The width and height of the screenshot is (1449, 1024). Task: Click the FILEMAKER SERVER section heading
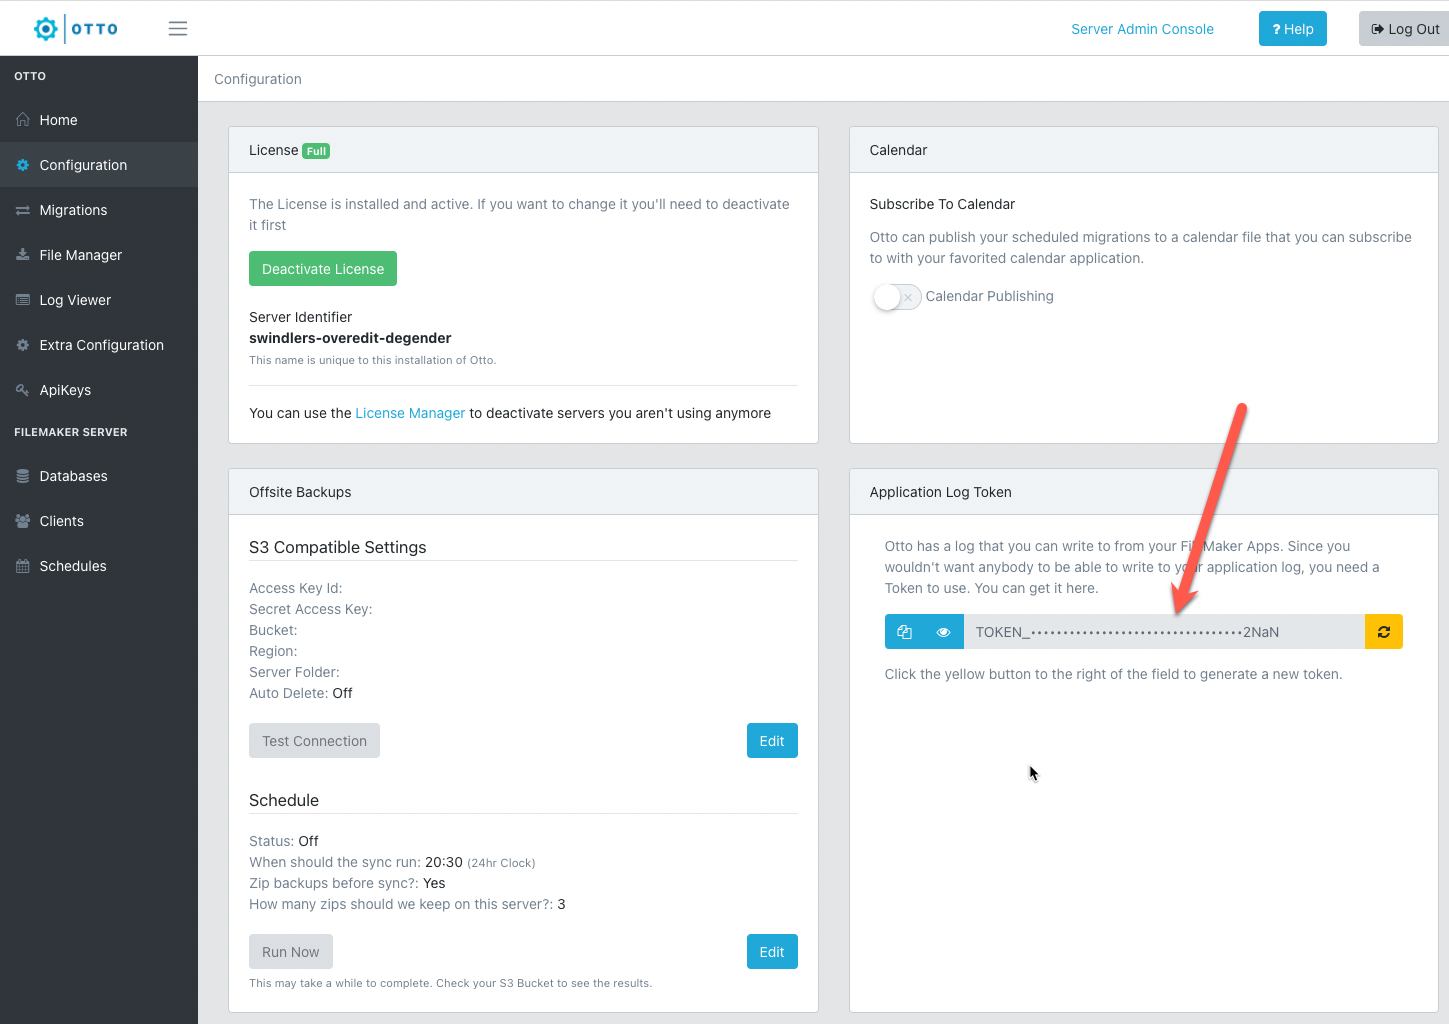point(71,432)
